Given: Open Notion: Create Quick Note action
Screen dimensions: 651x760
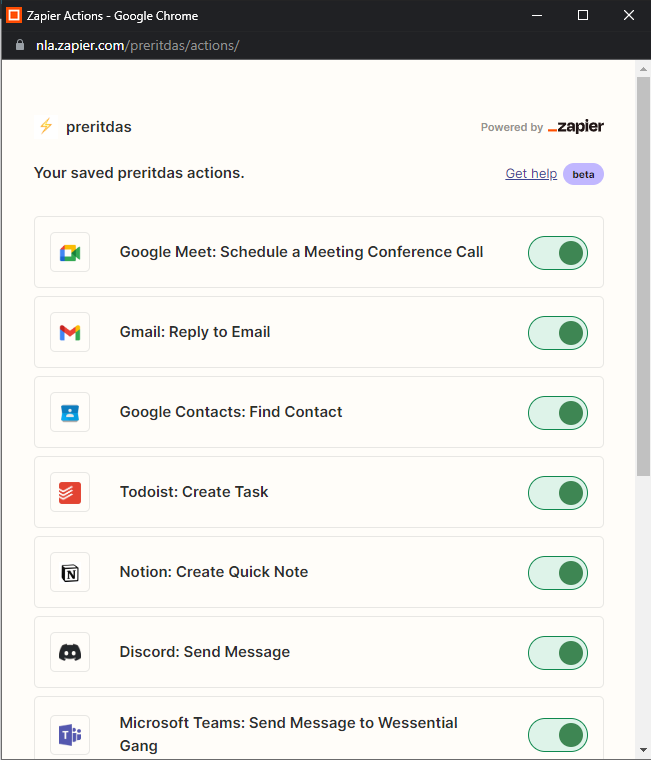Looking at the screenshot, I should (x=214, y=572).
